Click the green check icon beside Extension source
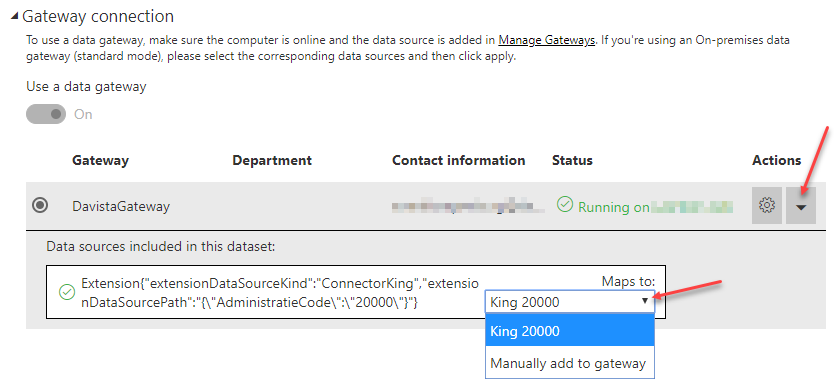This screenshot has height=387, width=834. (x=66, y=292)
